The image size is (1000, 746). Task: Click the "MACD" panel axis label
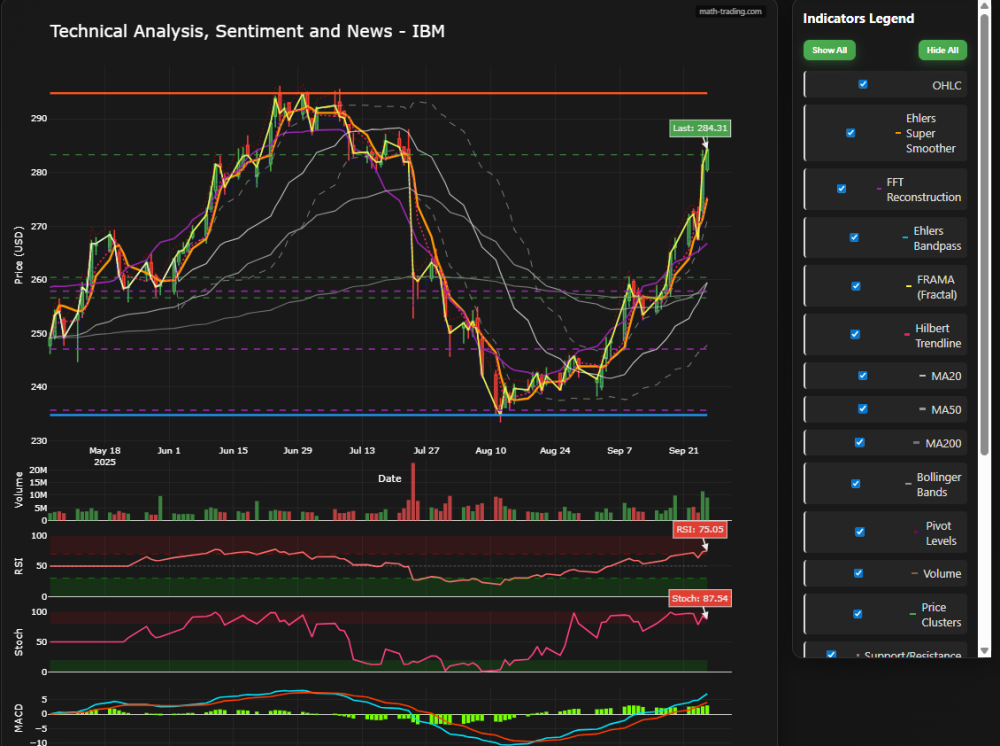(x=18, y=718)
